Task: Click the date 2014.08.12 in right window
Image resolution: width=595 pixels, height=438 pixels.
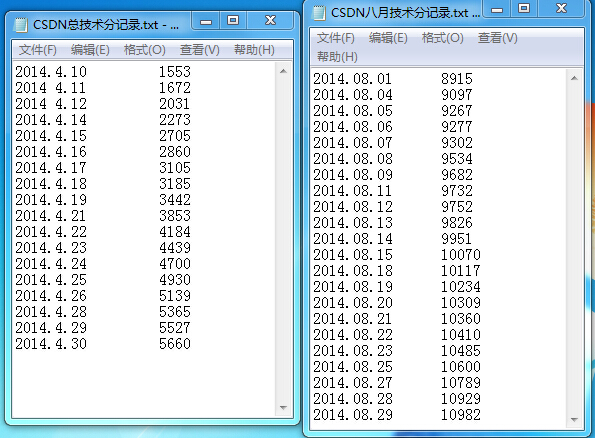Action: [353, 206]
